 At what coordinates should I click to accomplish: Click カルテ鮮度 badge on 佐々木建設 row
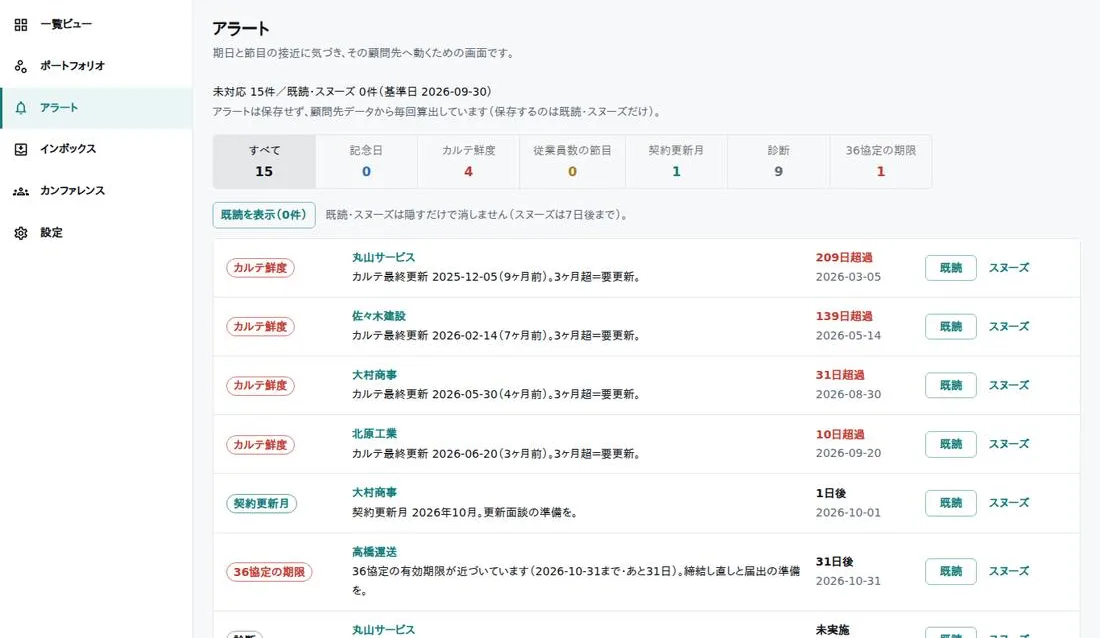pyautogui.click(x=260, y=327)
